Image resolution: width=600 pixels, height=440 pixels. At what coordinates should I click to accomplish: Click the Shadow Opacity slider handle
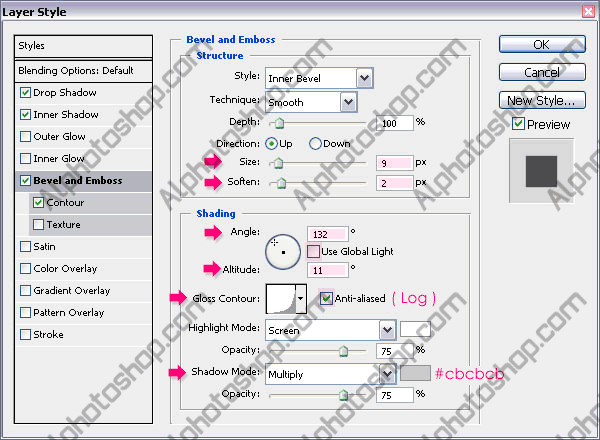(x=344, y=395)
